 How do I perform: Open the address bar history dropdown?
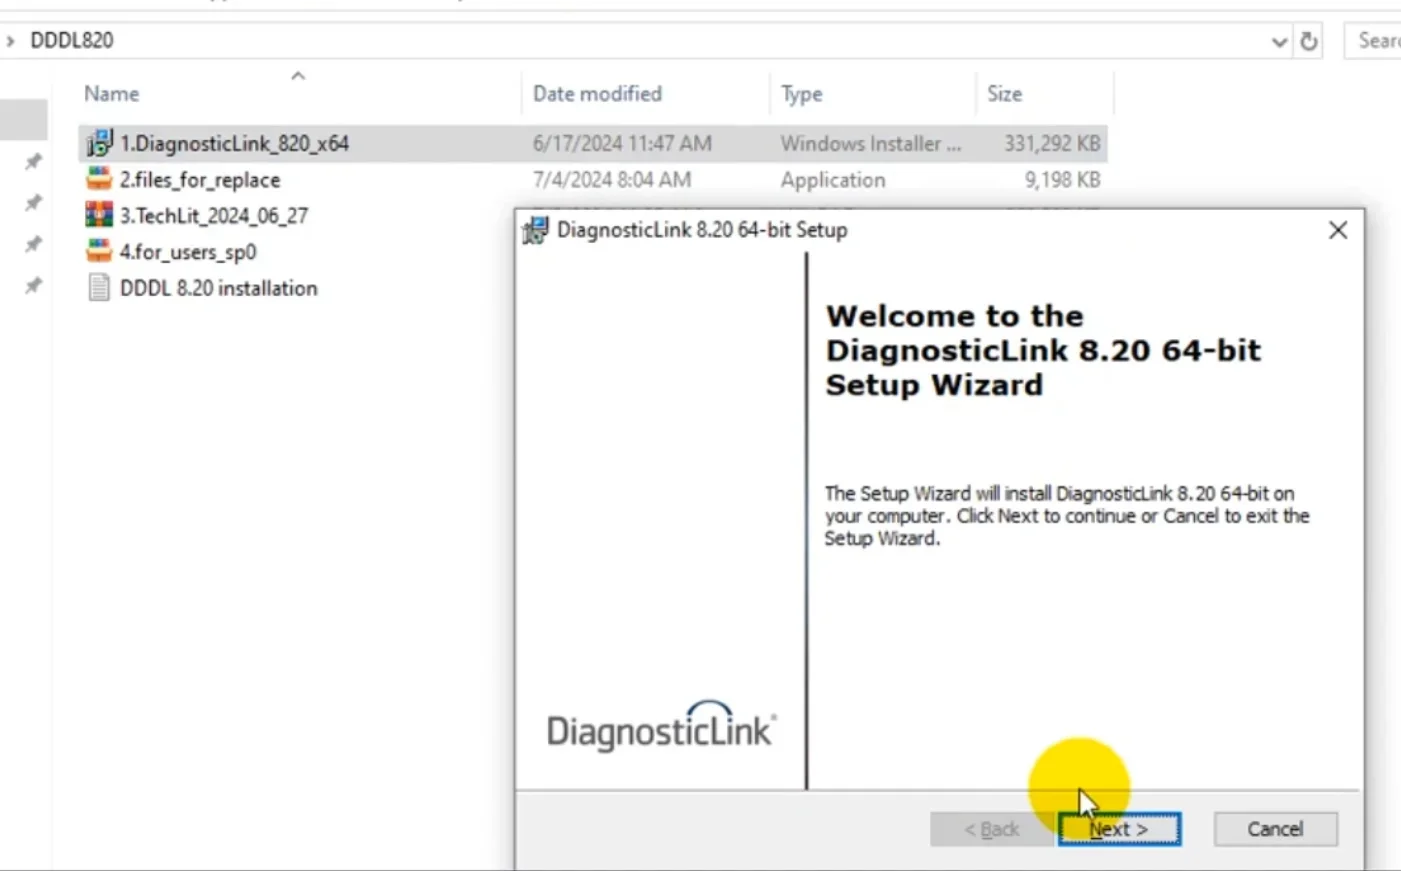(1279, 41)
